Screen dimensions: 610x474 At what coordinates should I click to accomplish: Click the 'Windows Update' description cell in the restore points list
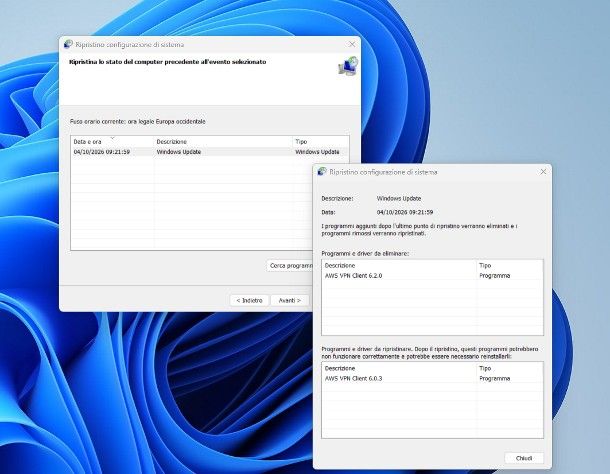tap(179, 152)
